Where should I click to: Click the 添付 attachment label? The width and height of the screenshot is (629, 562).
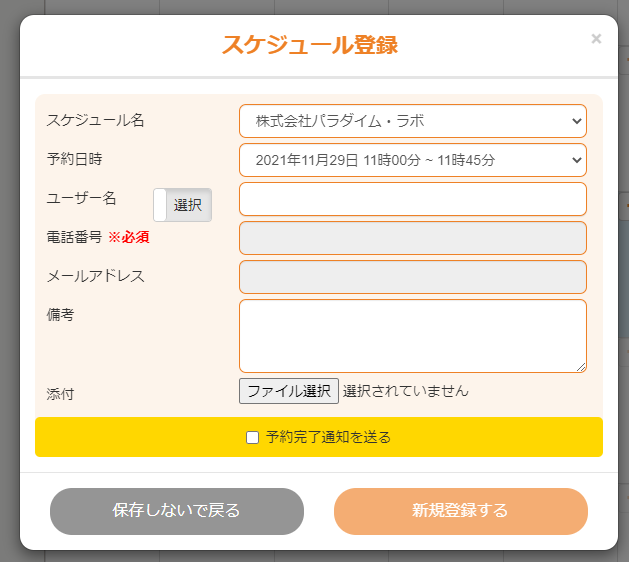(x=61, y=394)
